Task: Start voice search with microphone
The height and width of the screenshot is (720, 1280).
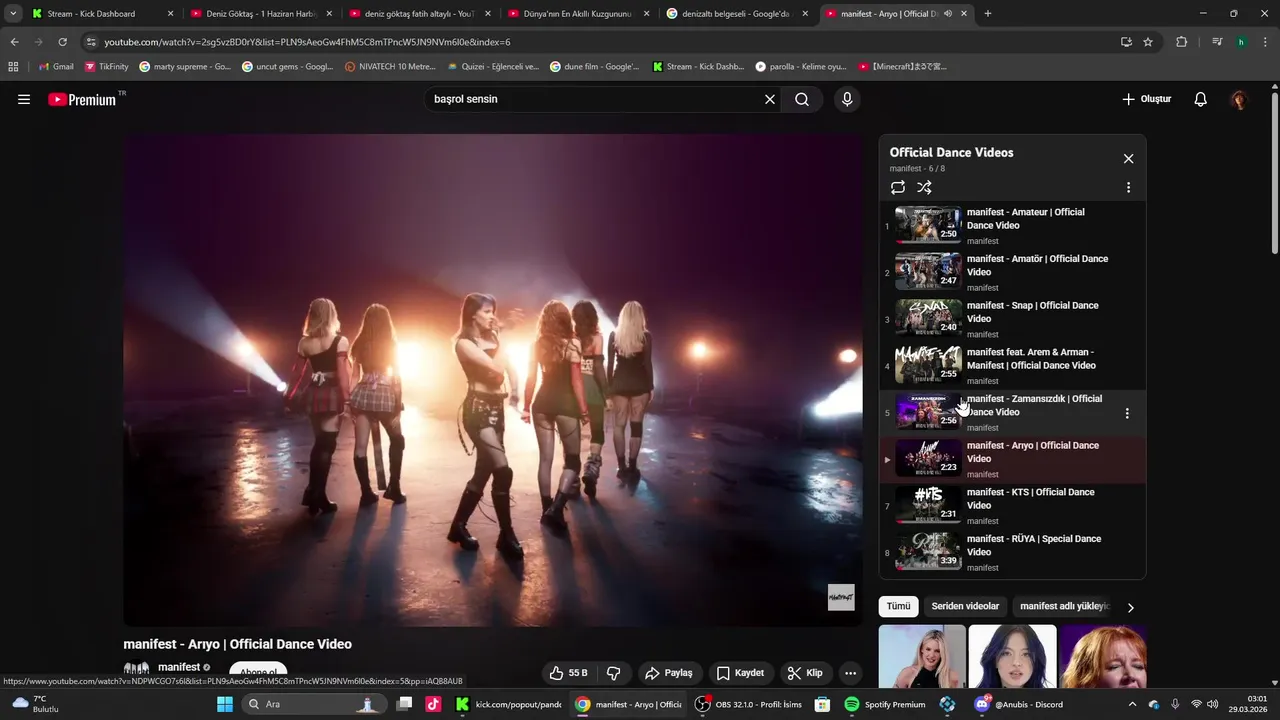Action: (847, 99)
